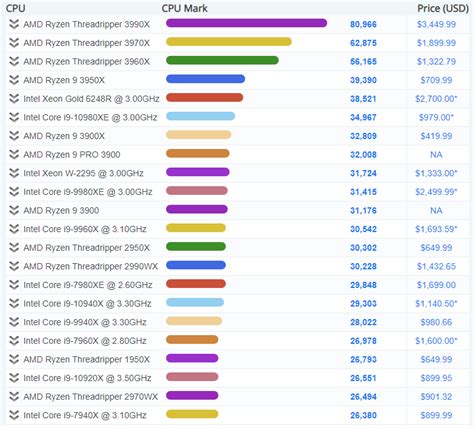The height and width of the screenshot is (427, 474).
Task: Click the $1,899.99 price
Action: pyautogui.click(x=436, y=43)
